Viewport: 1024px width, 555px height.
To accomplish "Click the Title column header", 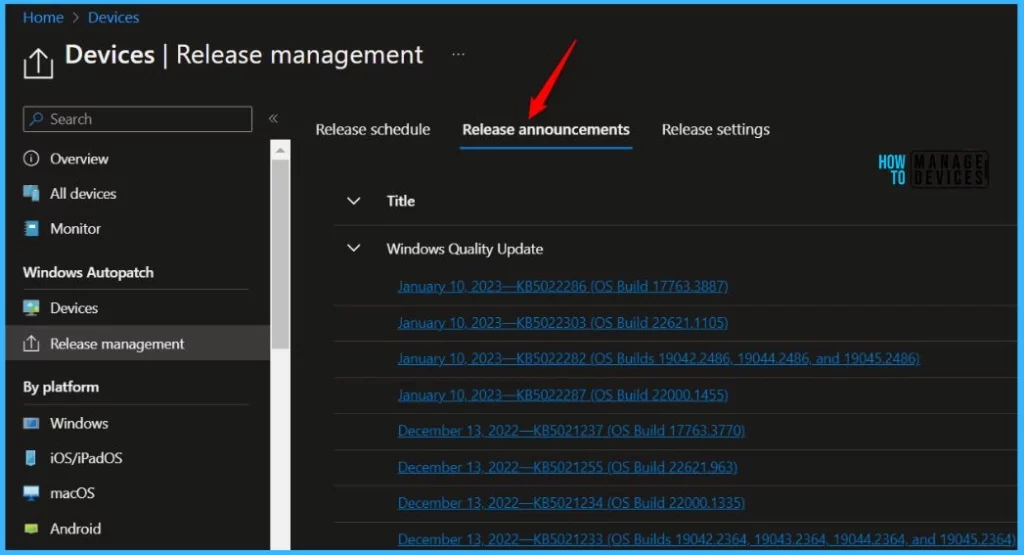I will (x=400, y=201).
